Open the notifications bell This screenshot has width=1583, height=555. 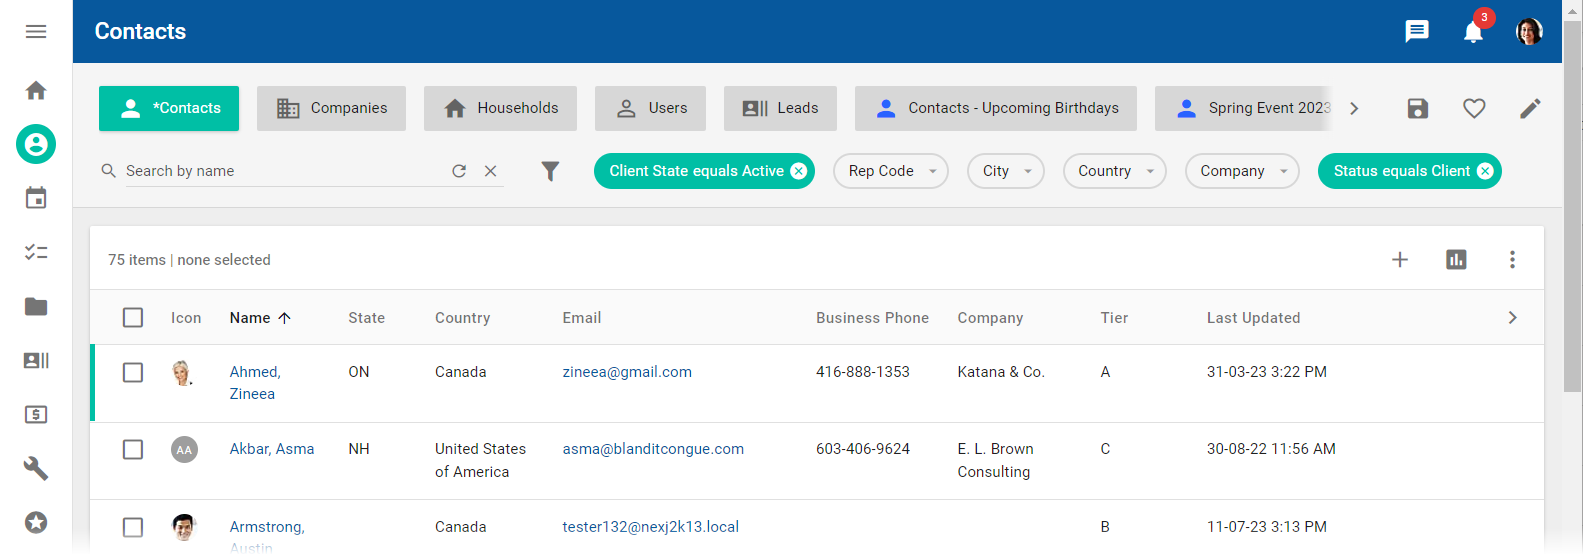point(1472,32)
